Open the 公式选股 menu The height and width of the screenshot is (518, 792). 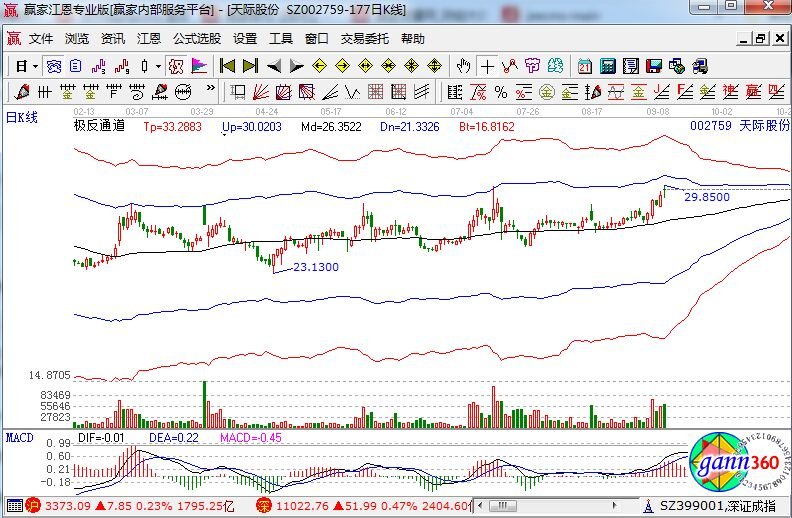tap(197, 39)
